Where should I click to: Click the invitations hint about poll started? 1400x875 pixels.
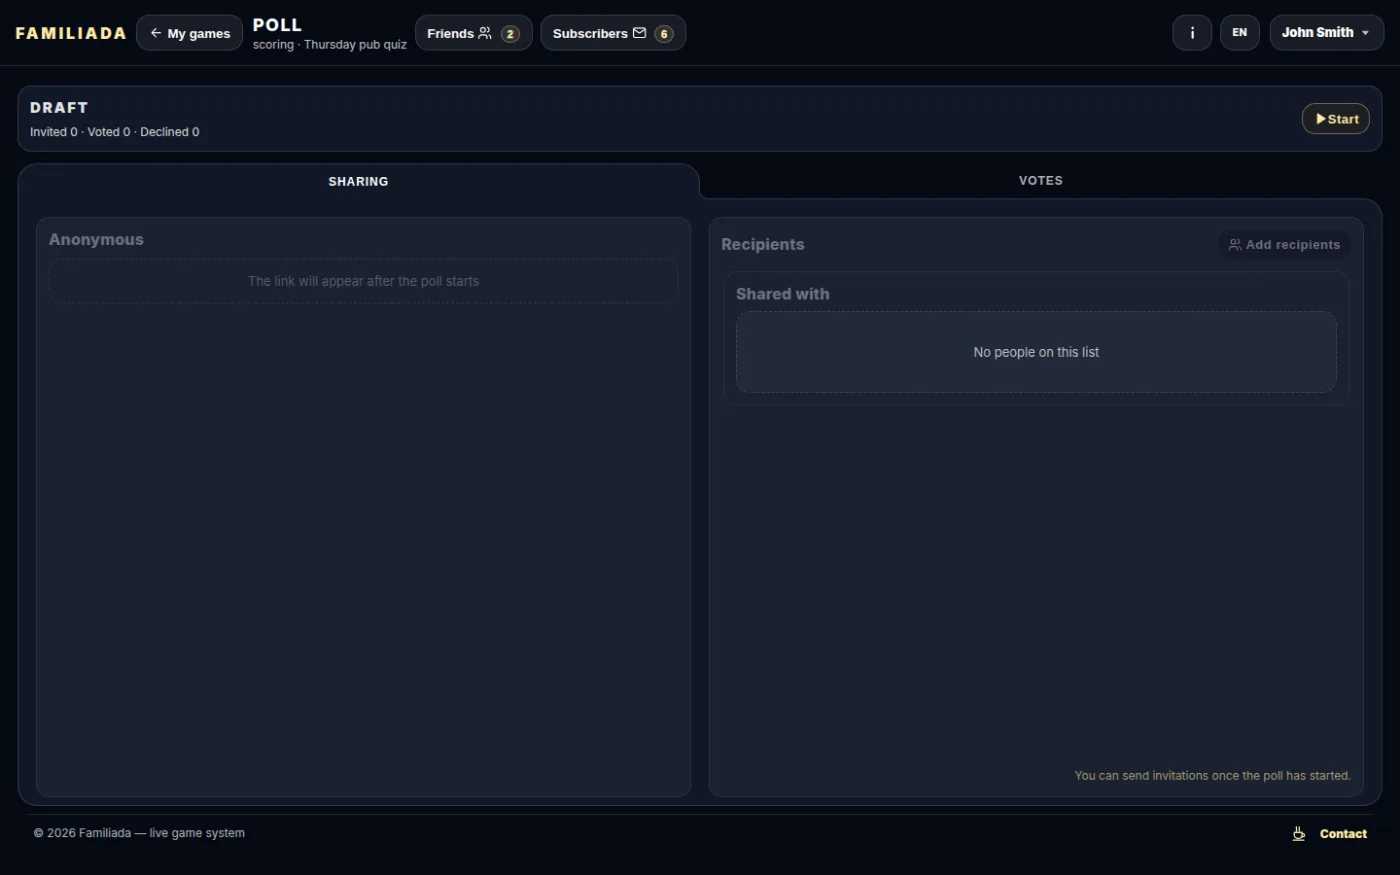[1212, 776]
